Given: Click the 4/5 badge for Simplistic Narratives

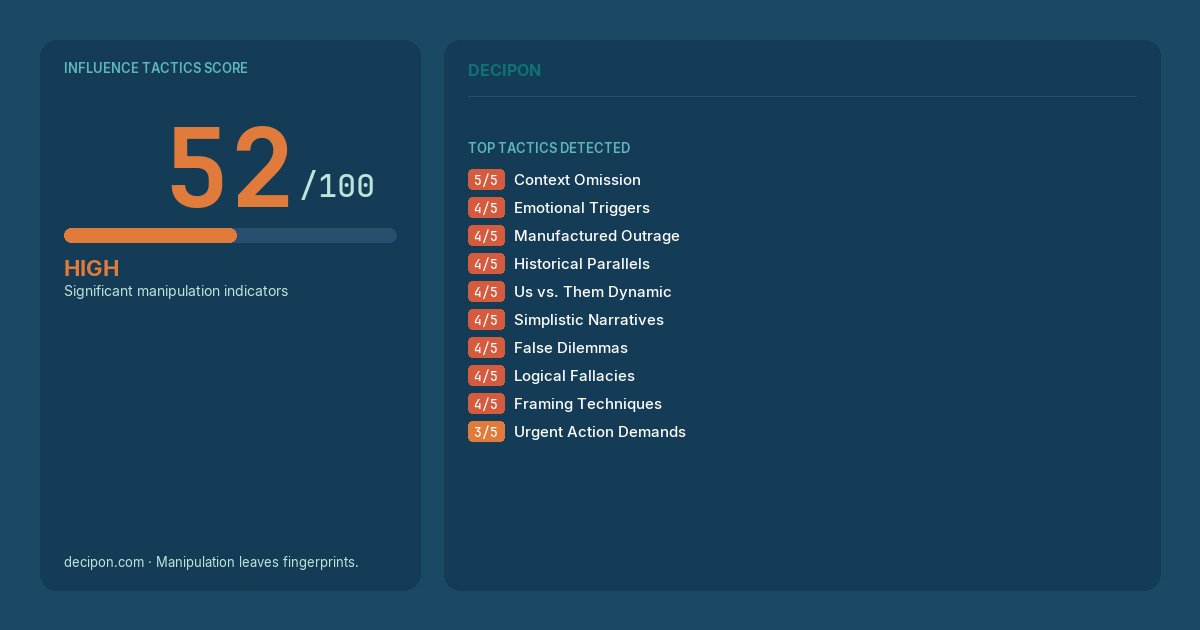Looking at the screenshot, I should 486,320.
